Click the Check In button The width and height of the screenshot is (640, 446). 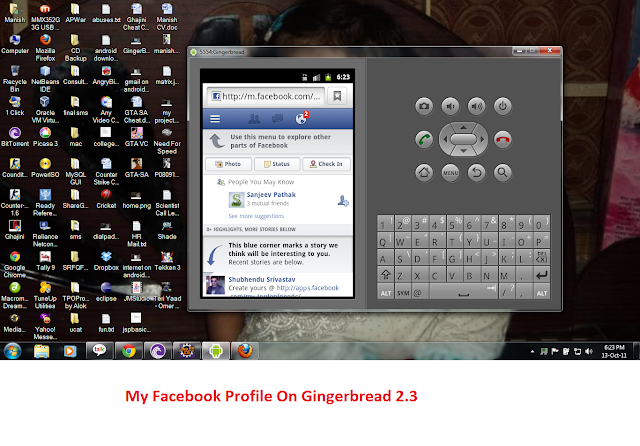(x=326, y=164)
